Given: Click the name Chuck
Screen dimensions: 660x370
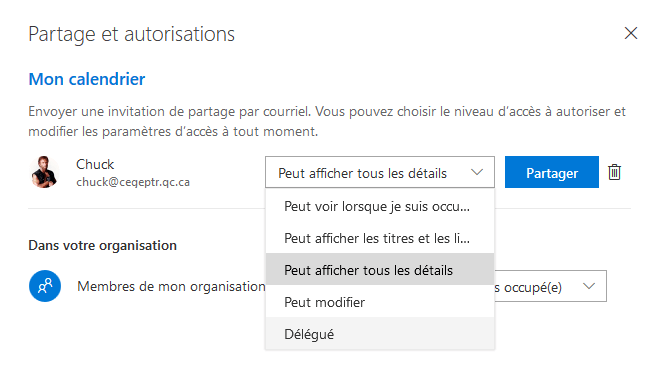Looking at the screenshot, I should tap(95, 164).
